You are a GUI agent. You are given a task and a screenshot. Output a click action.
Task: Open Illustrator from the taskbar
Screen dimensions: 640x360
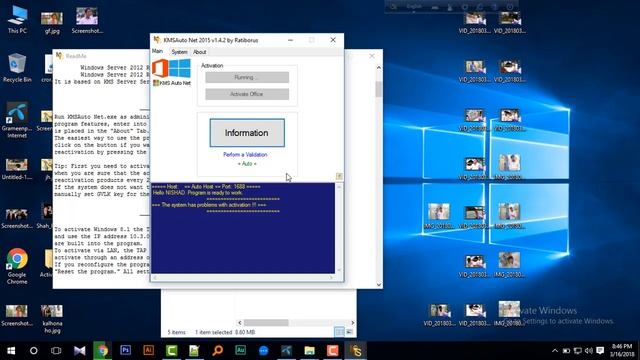[149, 350]
